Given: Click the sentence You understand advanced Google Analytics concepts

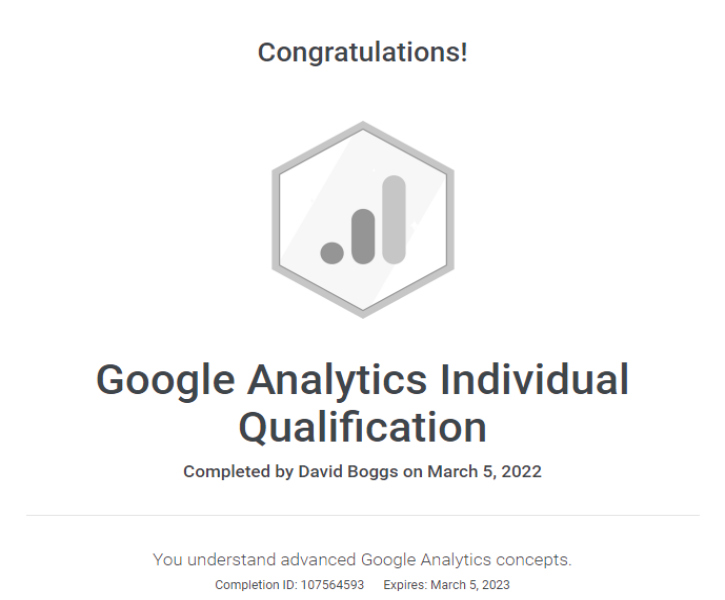Looking at the screenshot, I should (362, 560).
